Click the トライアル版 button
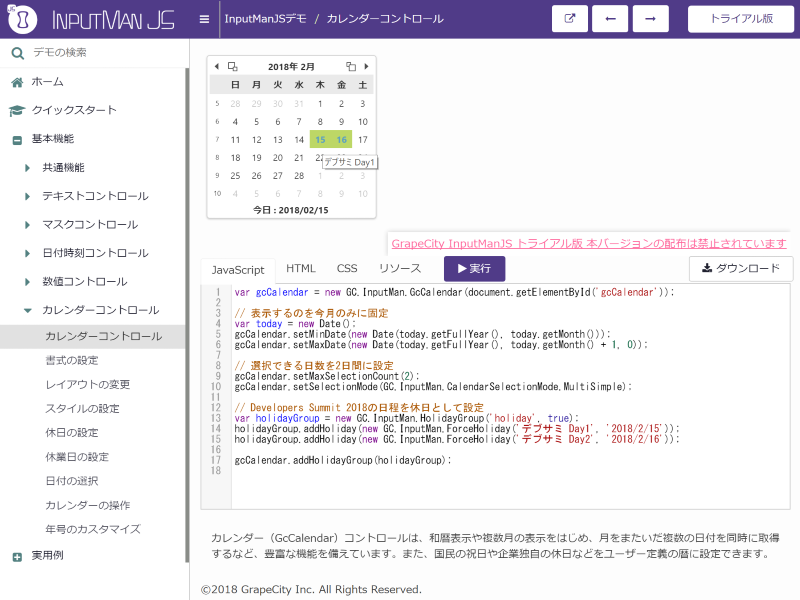800x600 pixels. pos(741,19)
